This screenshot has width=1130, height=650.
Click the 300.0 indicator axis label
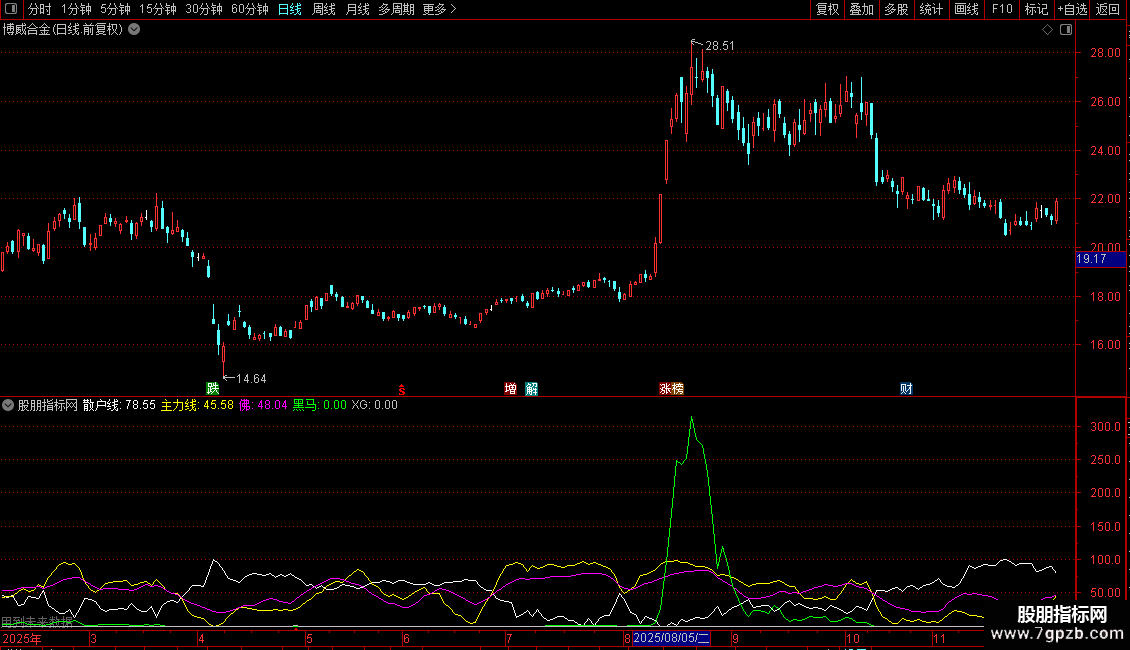pos(1105,427)
